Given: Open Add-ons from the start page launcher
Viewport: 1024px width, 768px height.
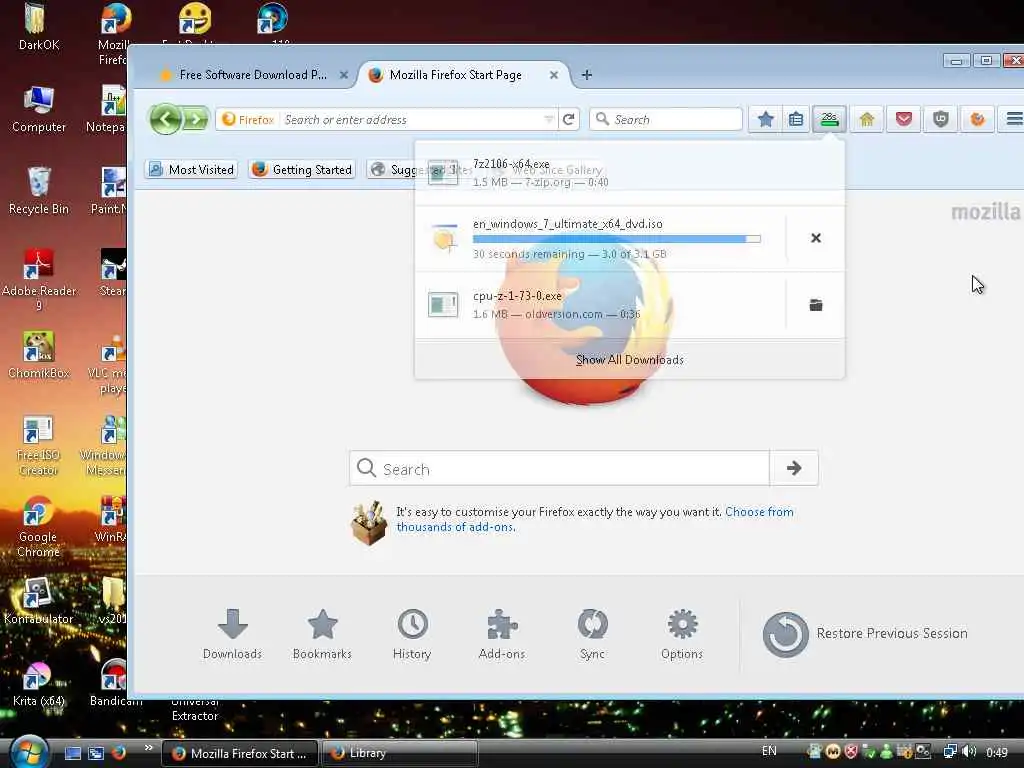Looking at the screenshot, I should click(x=502, y=635).
